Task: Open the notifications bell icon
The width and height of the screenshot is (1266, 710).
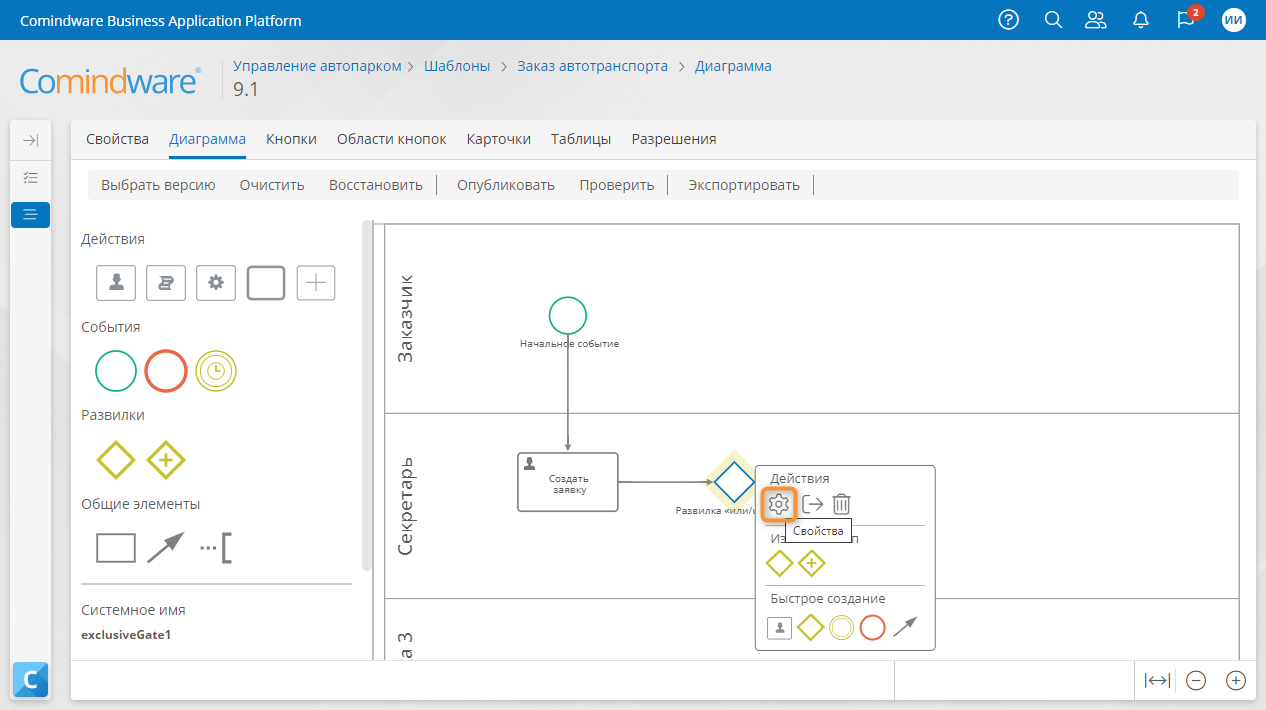Action: click(1141, 20)
